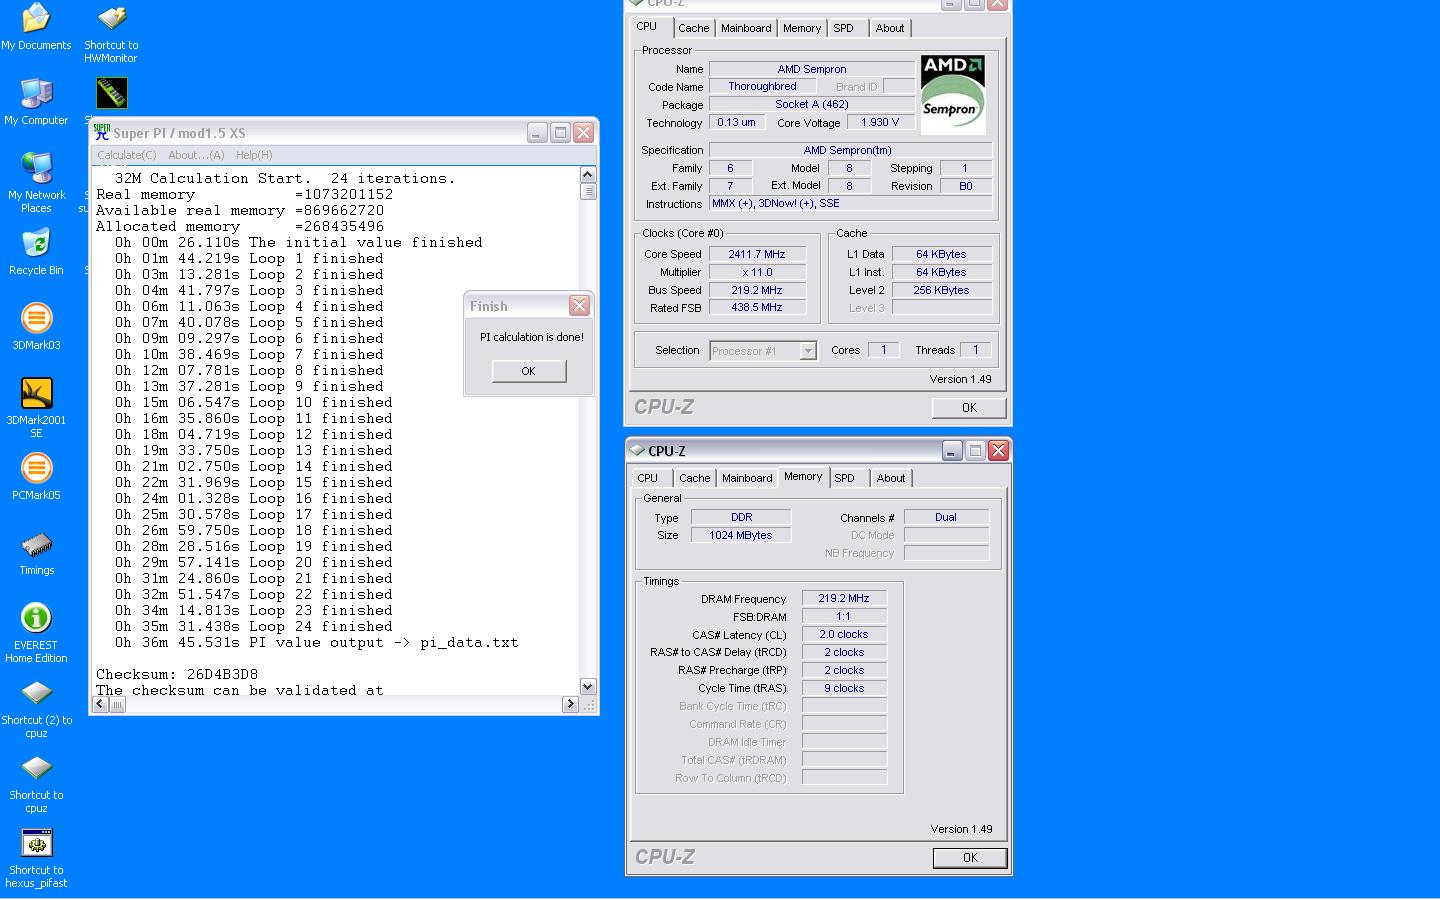
Task: Open the Recycle Bin icon
Action: point(36,252)
